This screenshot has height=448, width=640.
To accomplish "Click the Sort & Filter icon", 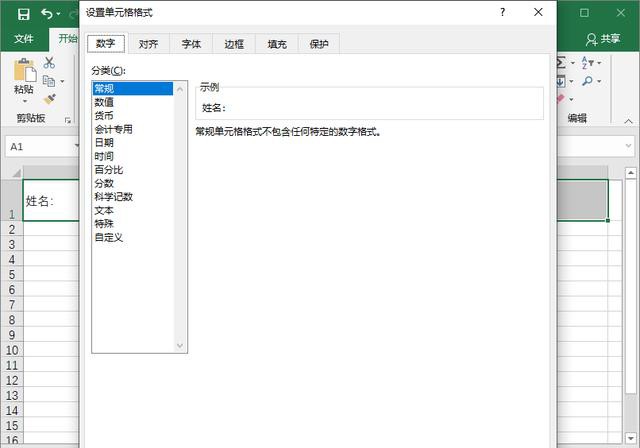I will 587,63.
